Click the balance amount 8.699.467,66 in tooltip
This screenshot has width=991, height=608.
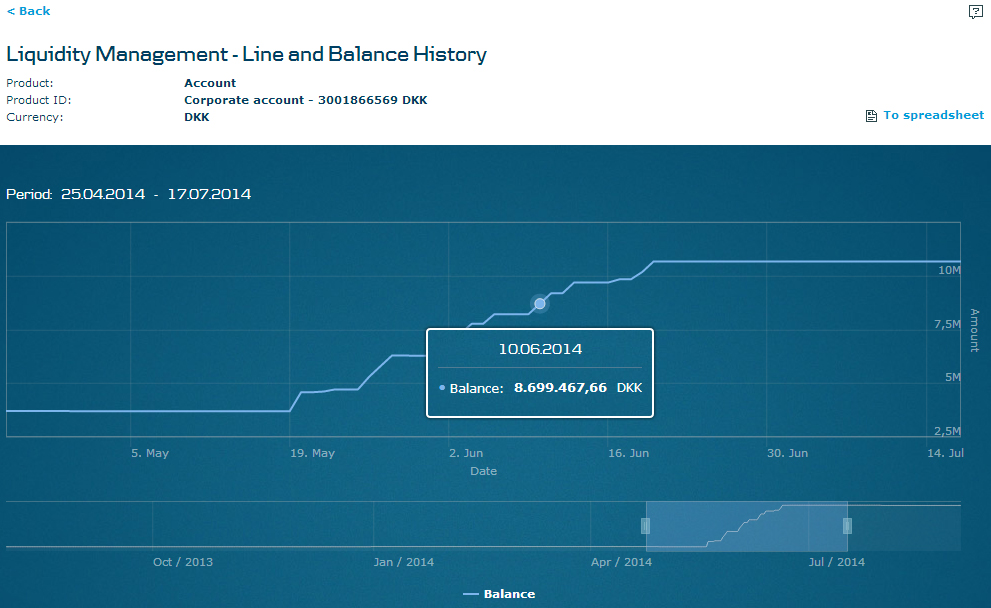pyautogui.click(x=560, y=387)
